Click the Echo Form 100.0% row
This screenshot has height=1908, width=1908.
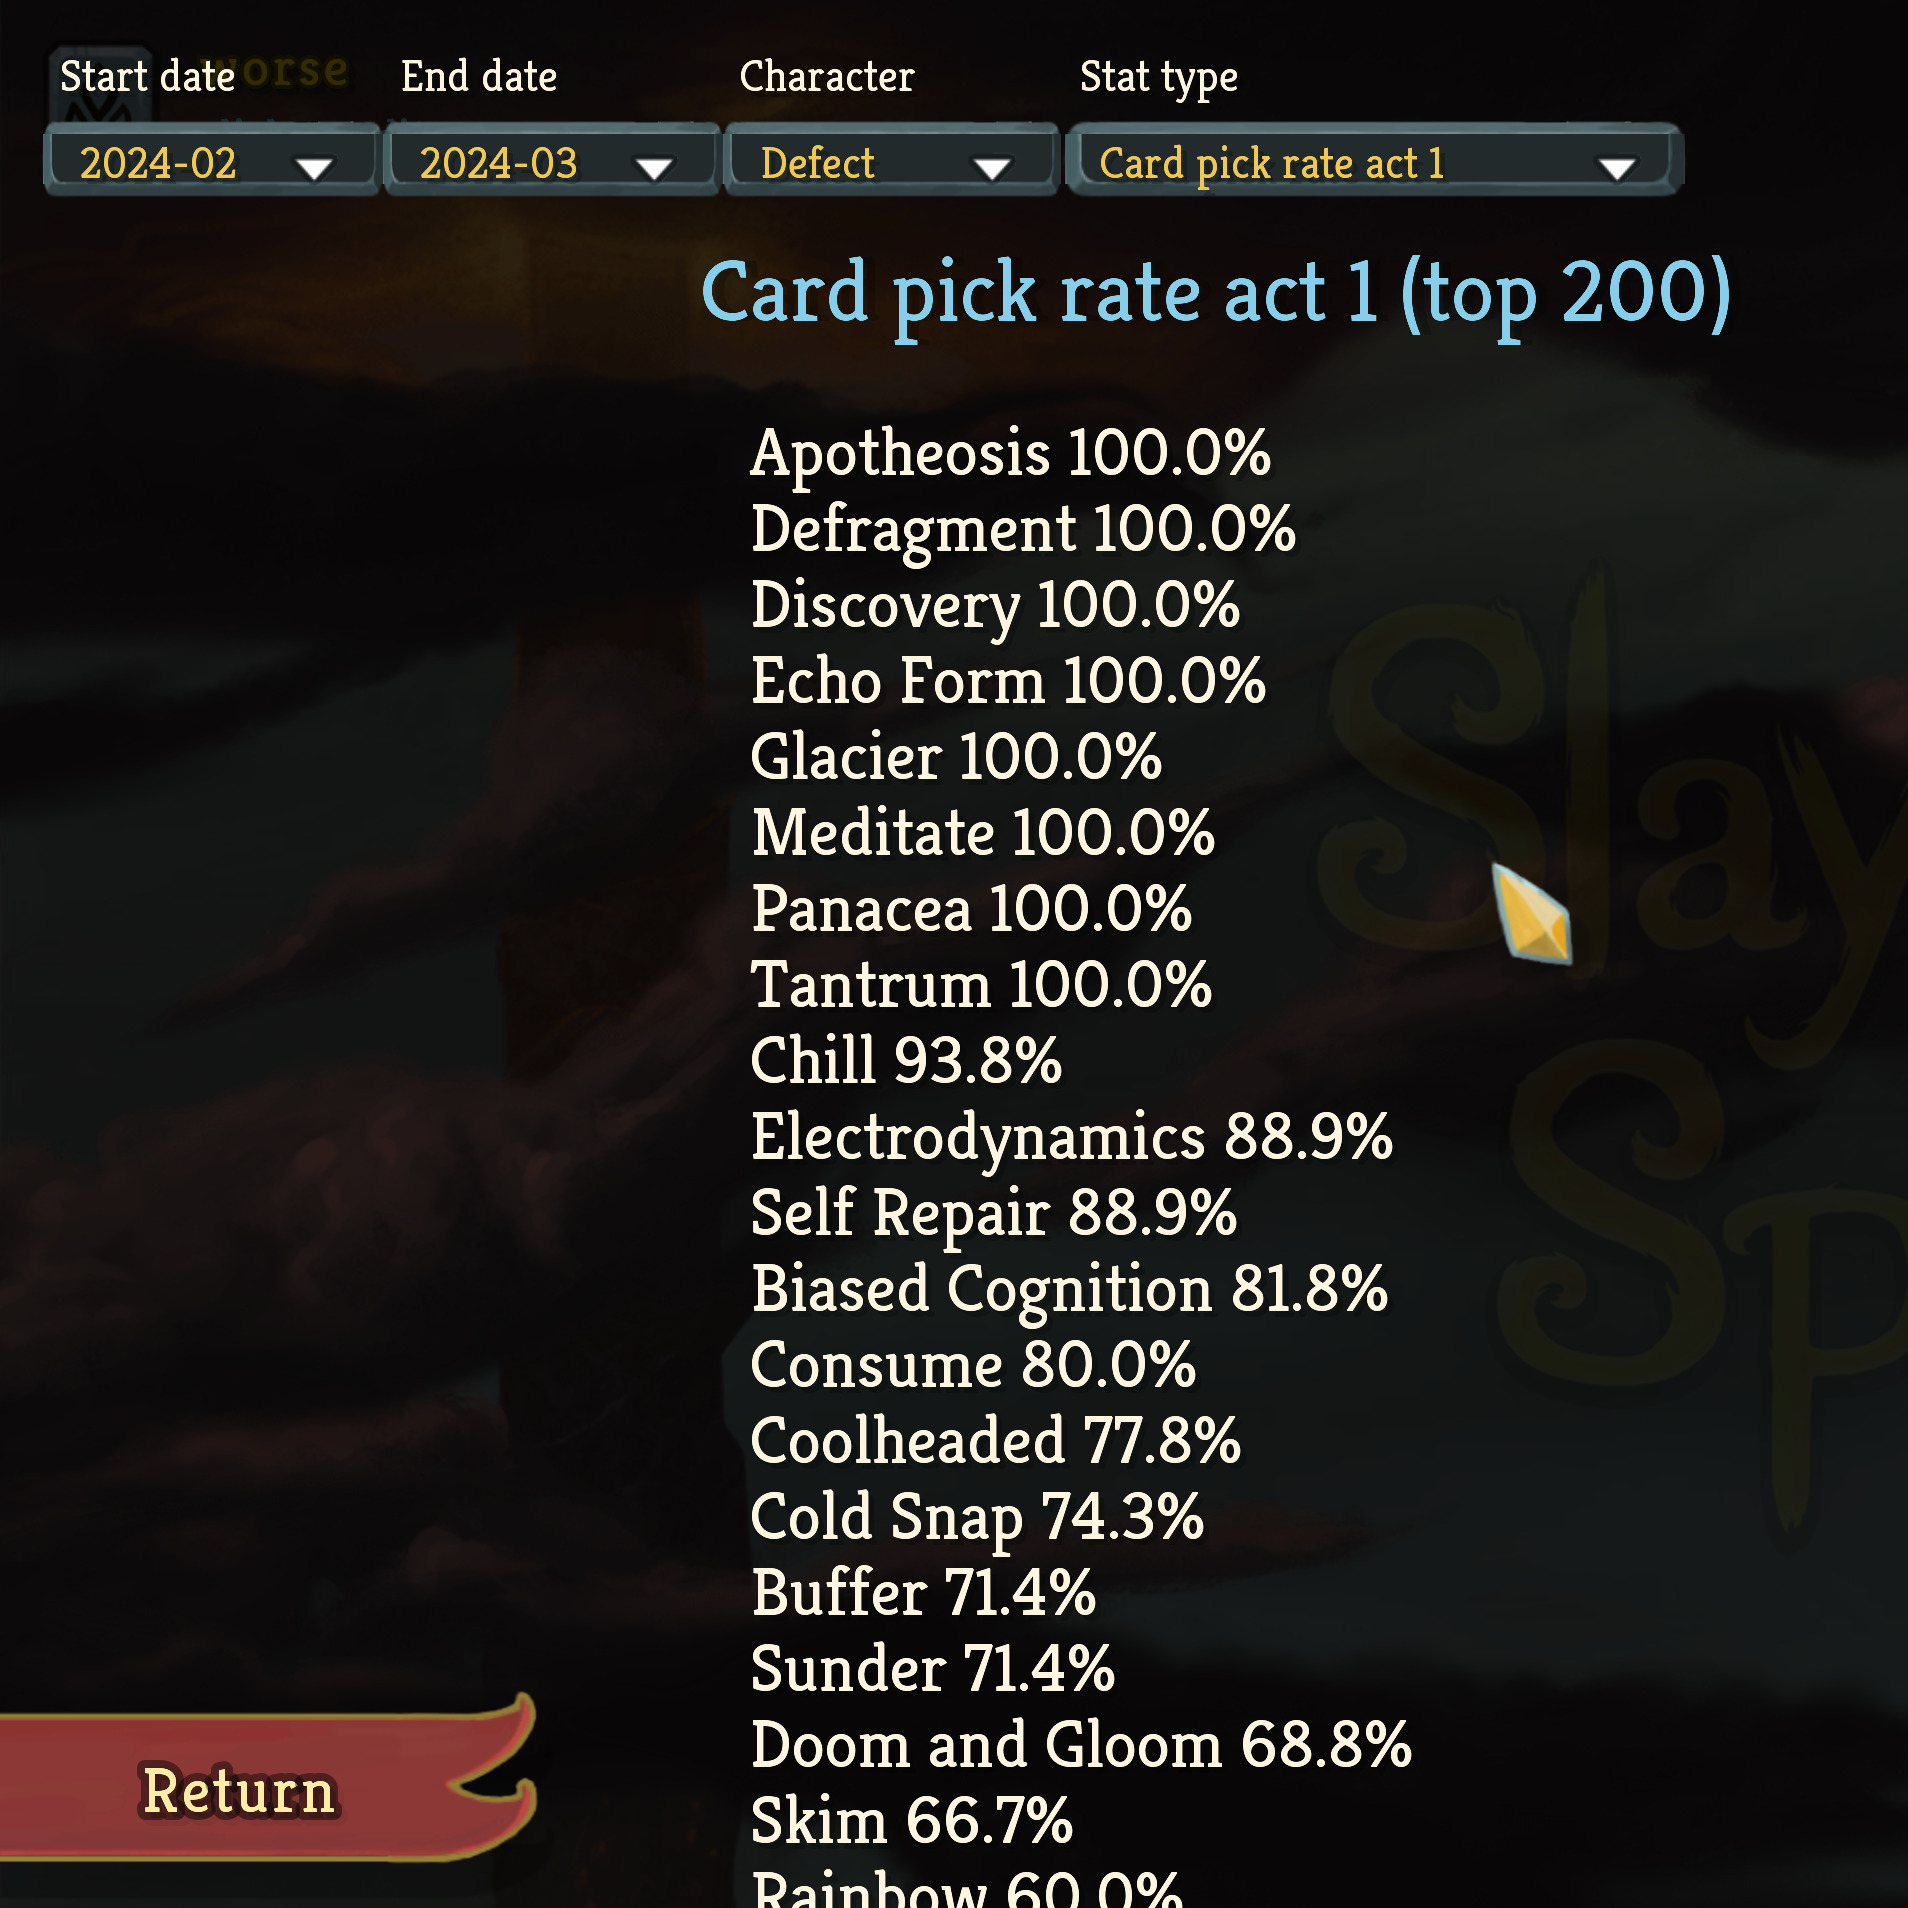coord(1008,681)
